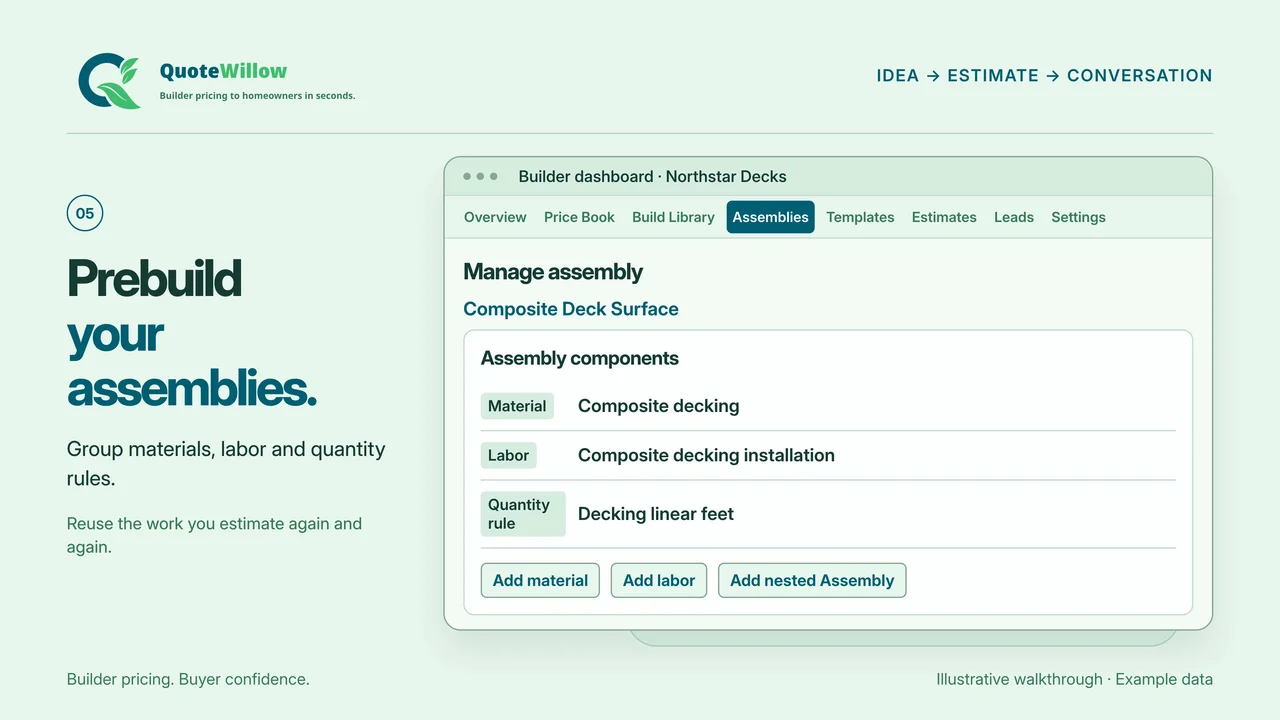The image size is (1280, 720).
Task: Click the Builder pricing. Buyer confidence. footer
Action: 188,679
